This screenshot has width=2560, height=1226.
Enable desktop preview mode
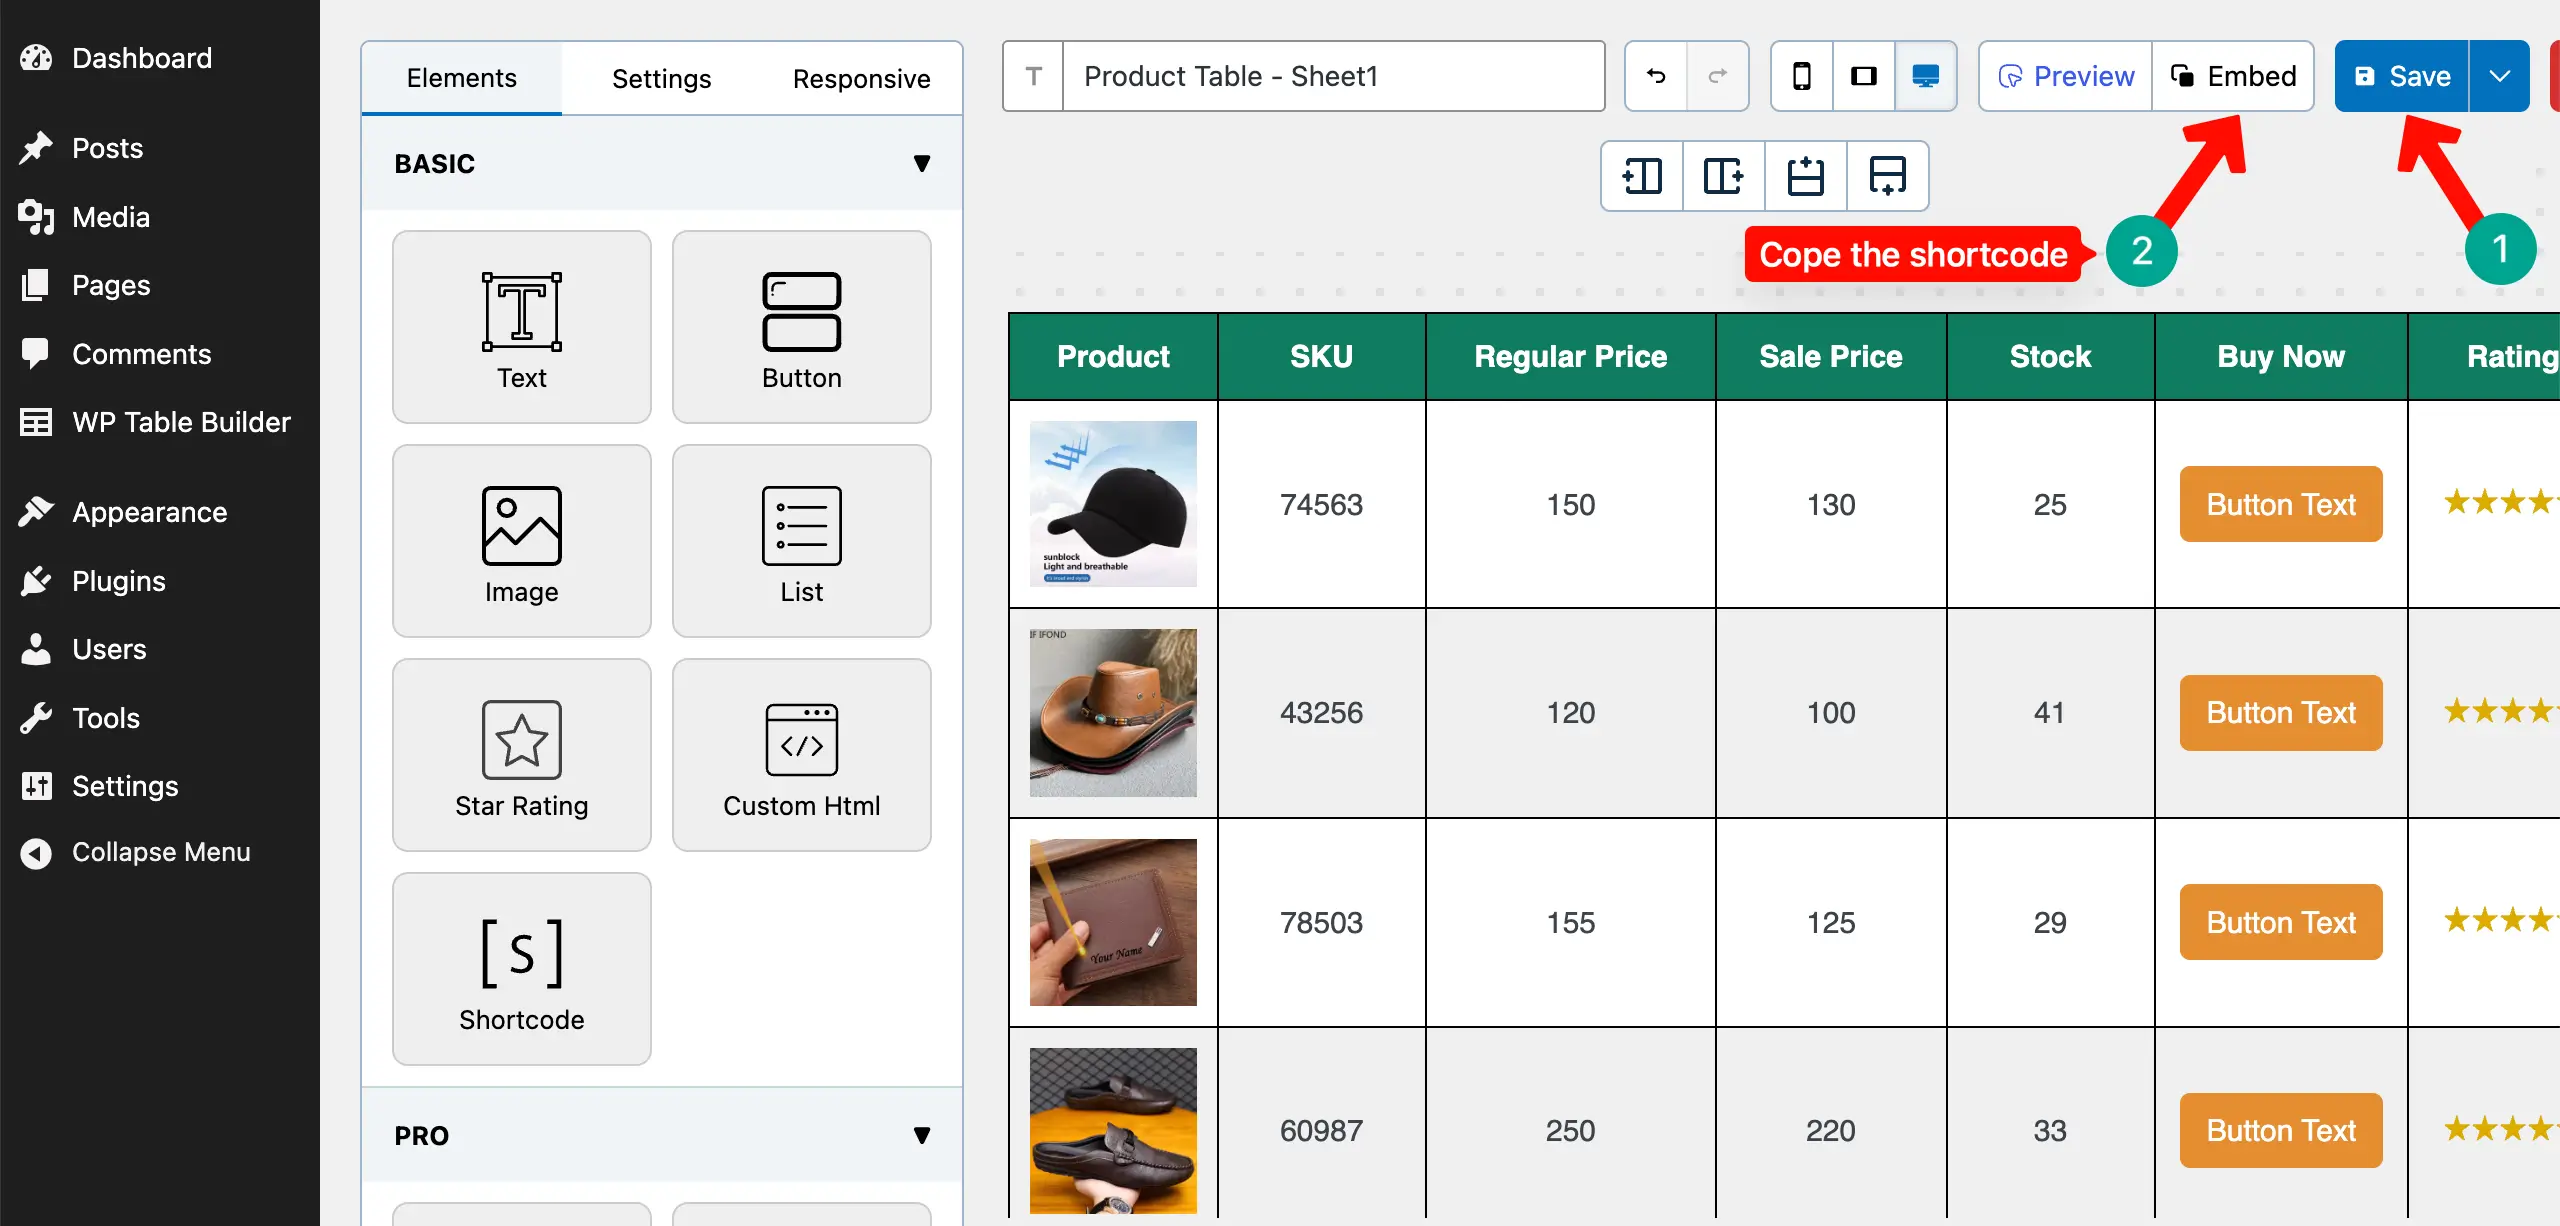point(1926,76)
